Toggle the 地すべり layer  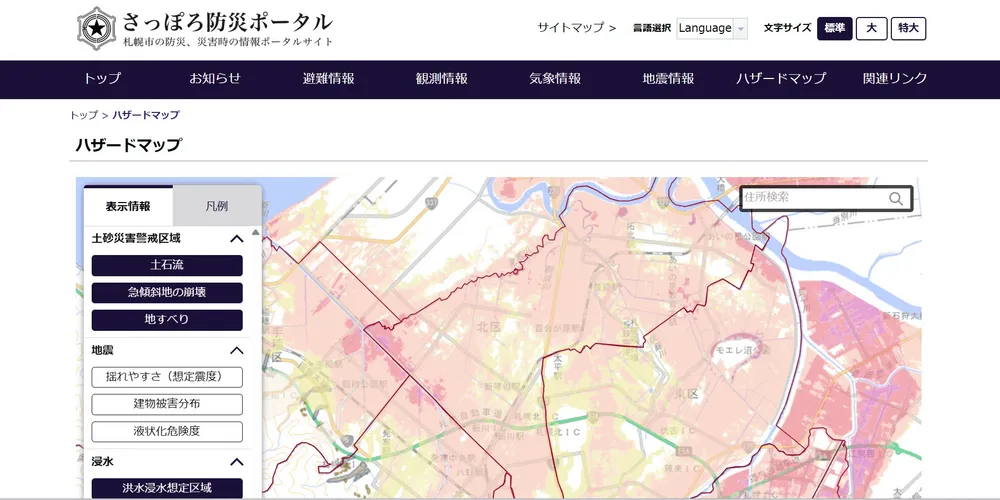167,320
